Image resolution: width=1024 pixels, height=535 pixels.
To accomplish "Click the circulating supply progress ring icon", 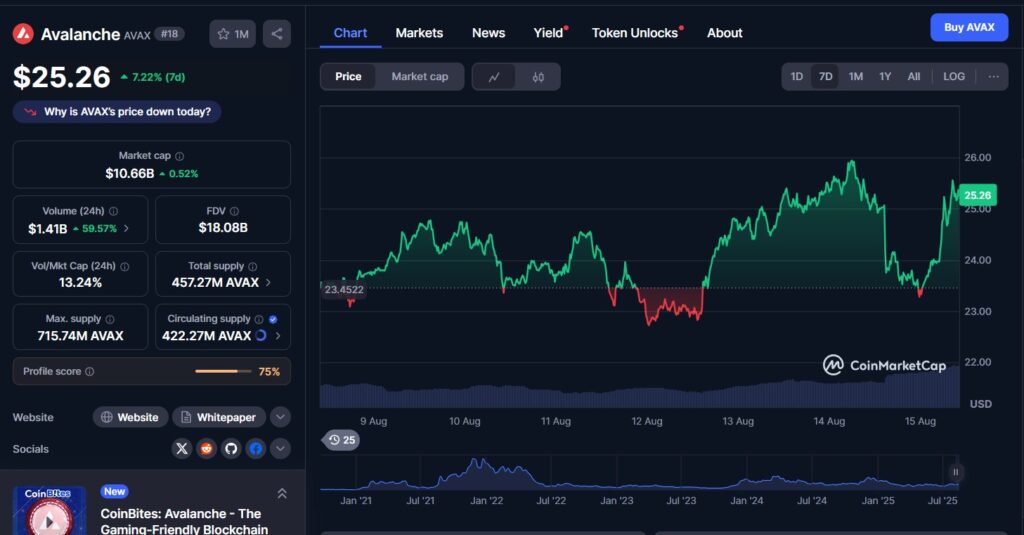I will 261,336.
